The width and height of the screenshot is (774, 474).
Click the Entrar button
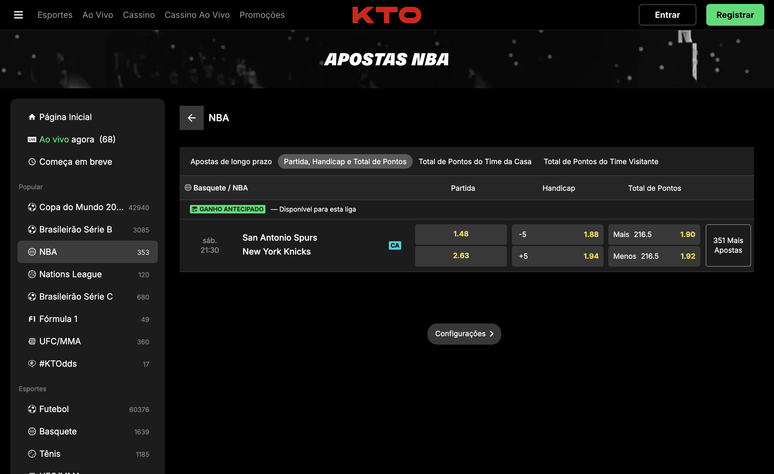coord(667,15)
